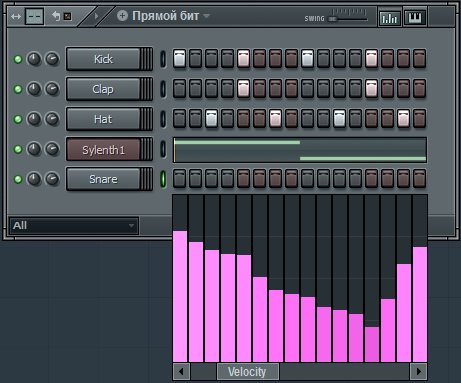
Task: Click the dashed pattern-length box icon
Action: coord(35,16)
